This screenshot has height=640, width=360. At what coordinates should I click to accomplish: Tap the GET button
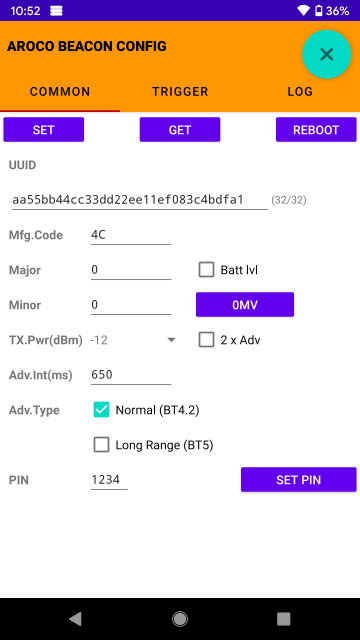coord(180,130)
